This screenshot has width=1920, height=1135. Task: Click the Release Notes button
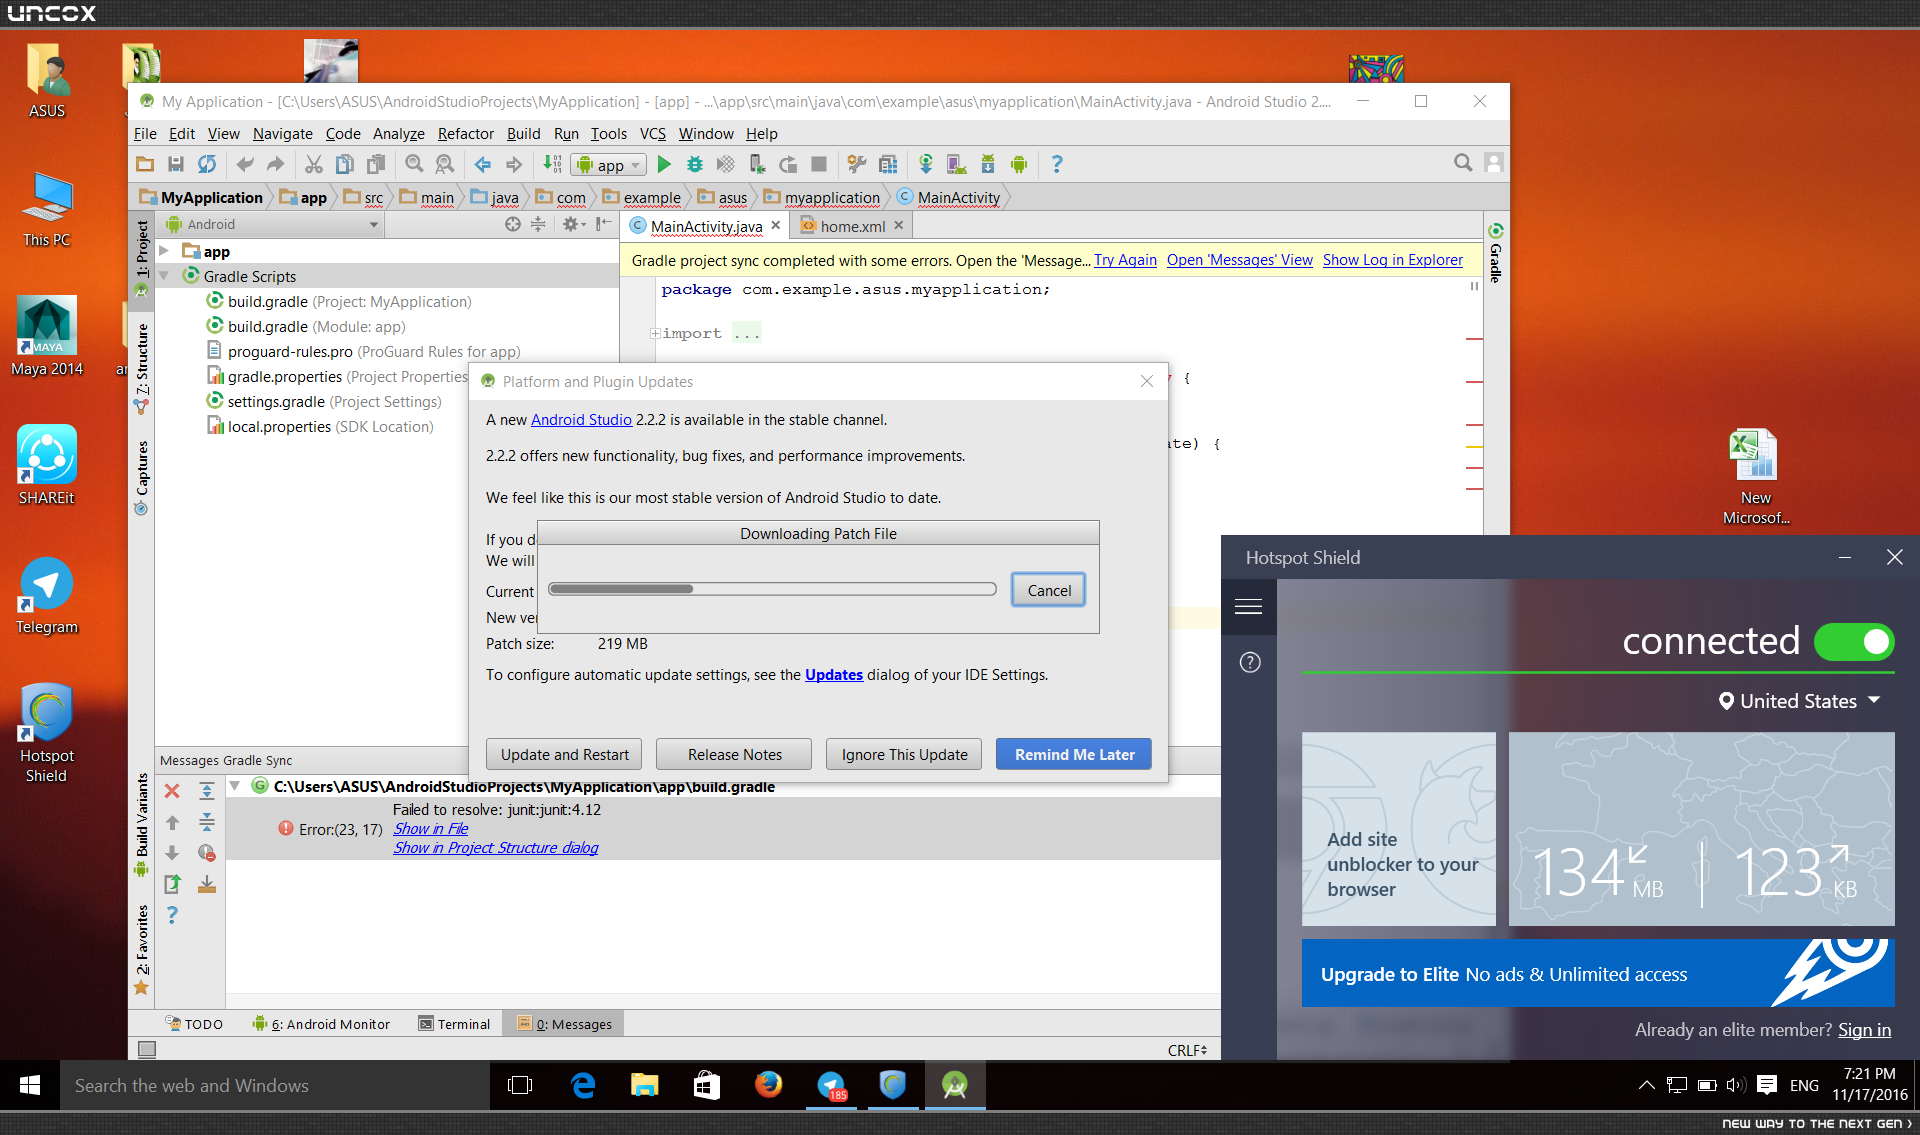735,755
